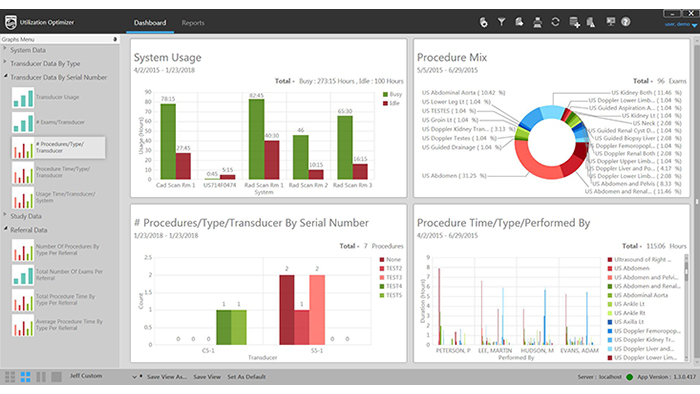Open Total dropdown in # Procedures/Type/Transducer chart
700x394 pixels.
coord(349,246)
